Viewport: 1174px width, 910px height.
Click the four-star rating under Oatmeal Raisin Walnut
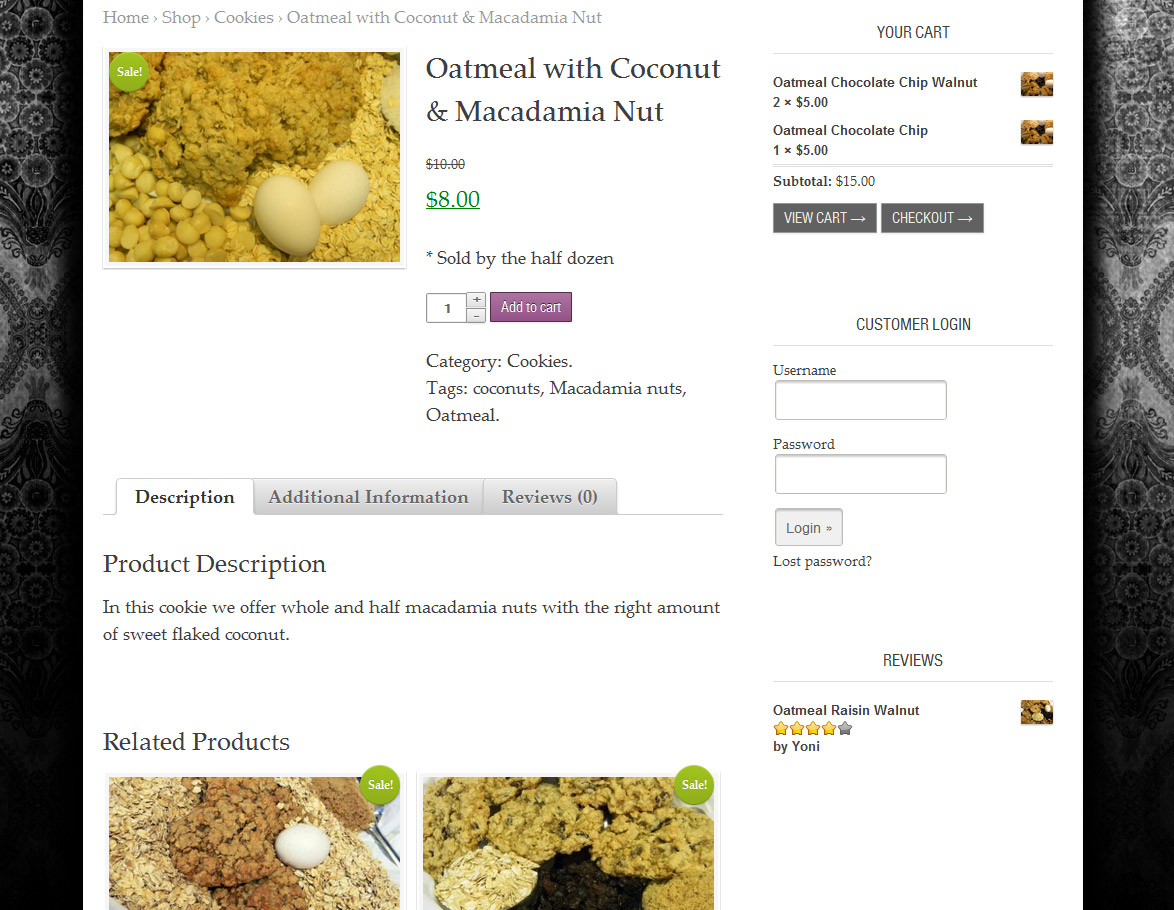point(812,729)
